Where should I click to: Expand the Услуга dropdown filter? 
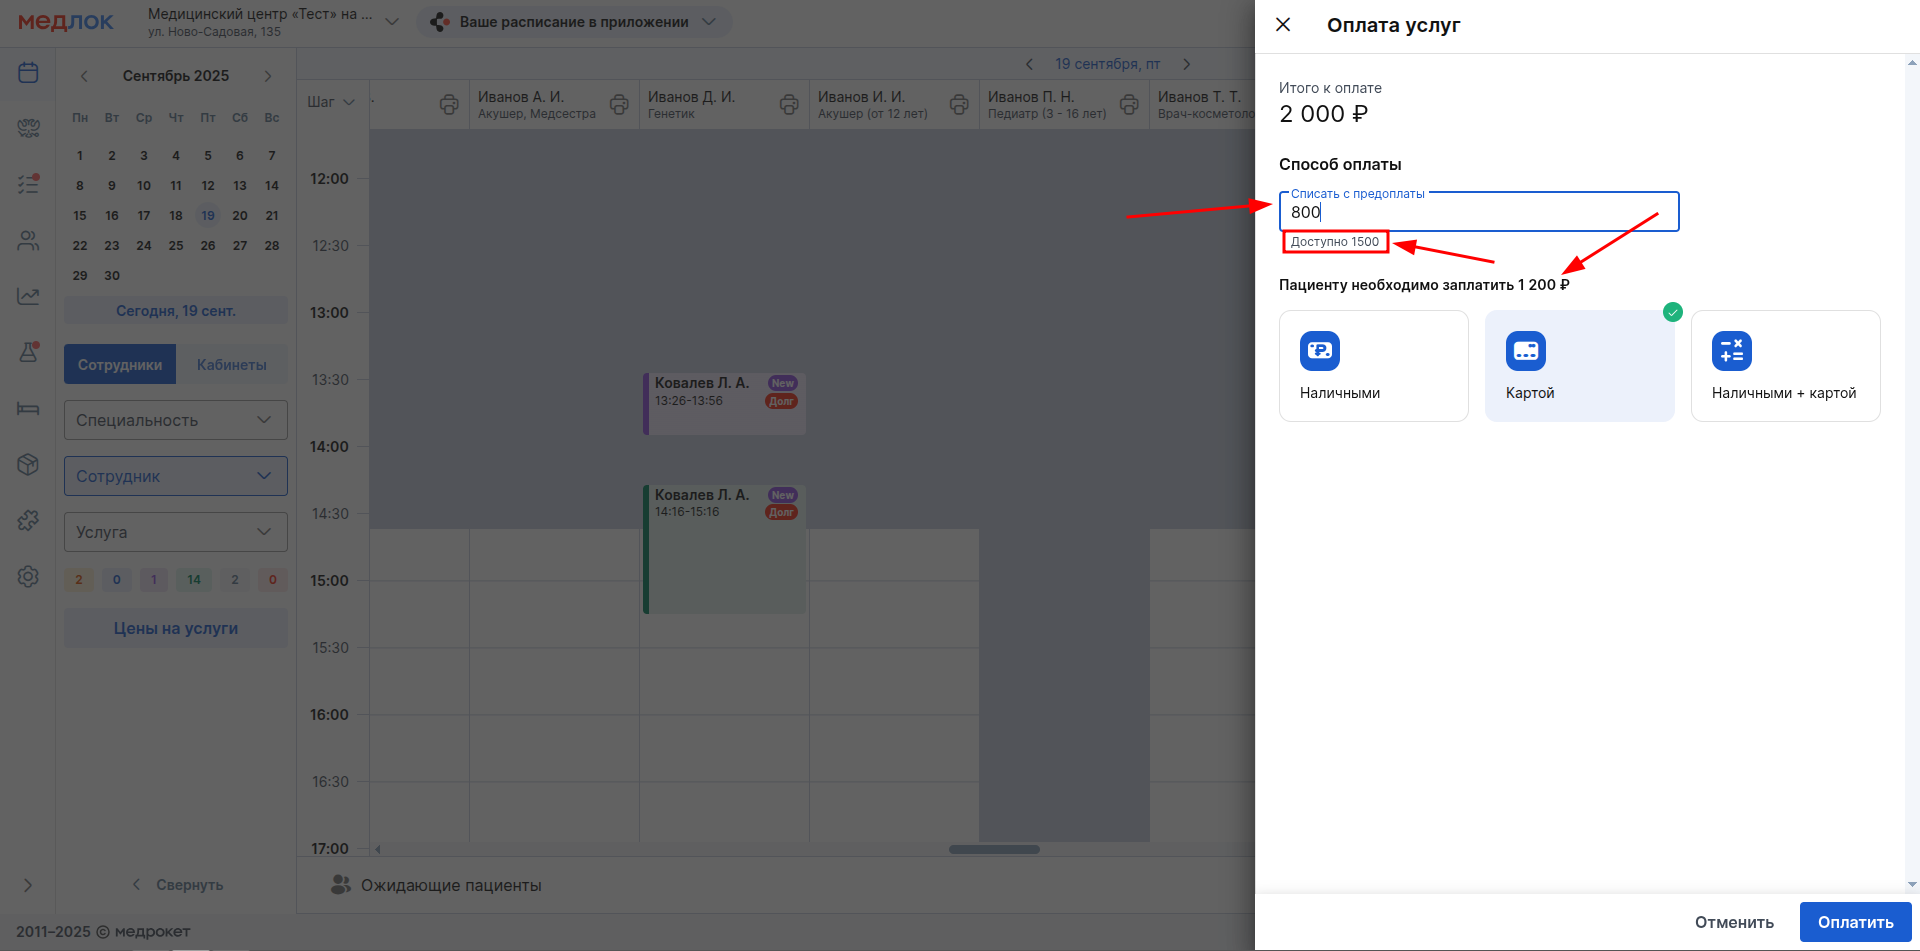coord(175,532)
